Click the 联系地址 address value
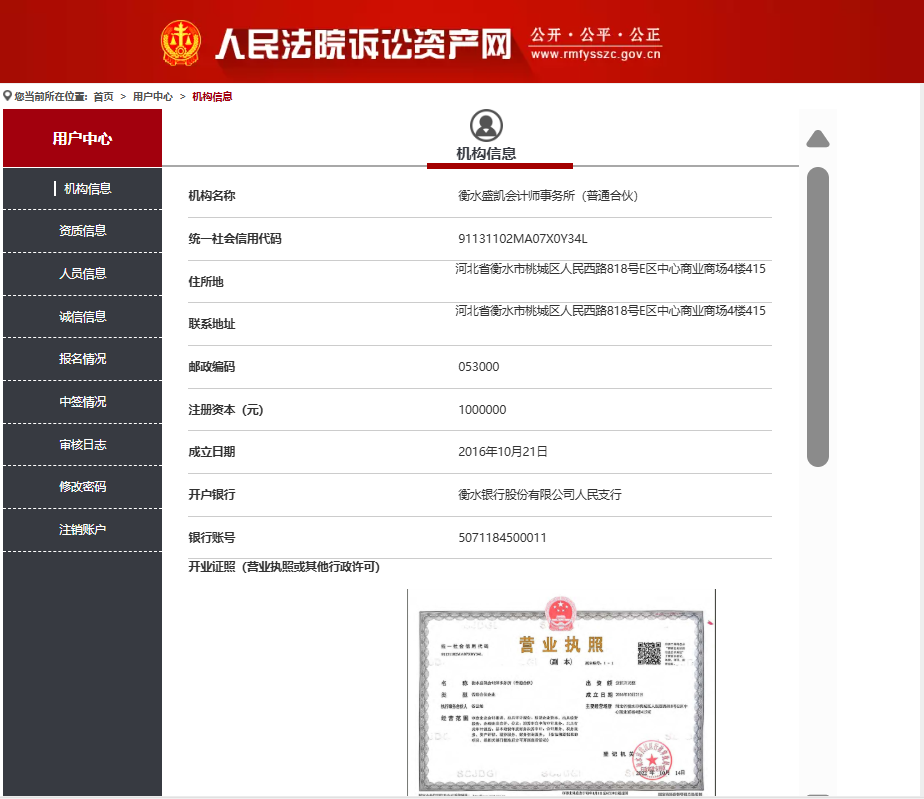 610,311
